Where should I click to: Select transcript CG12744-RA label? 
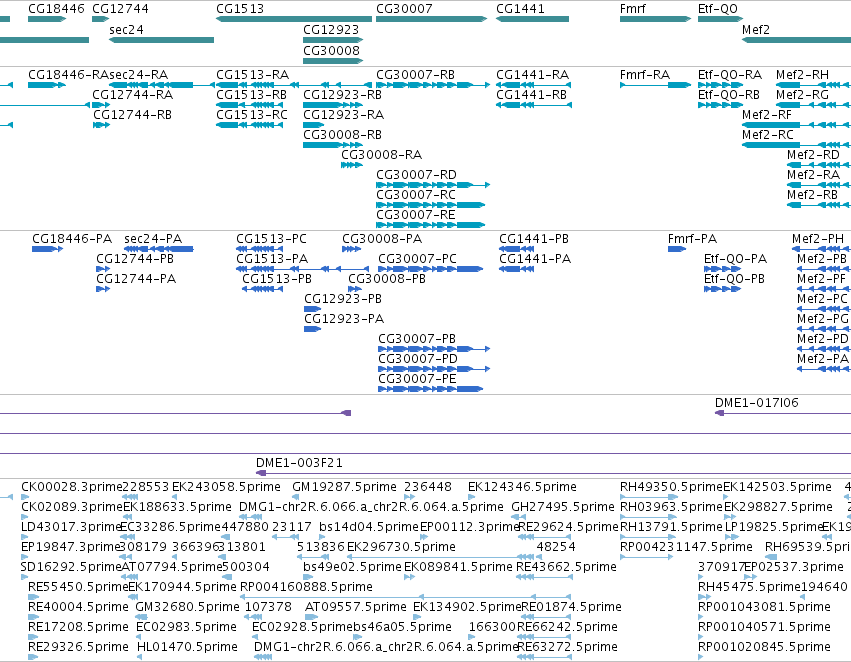133,95
